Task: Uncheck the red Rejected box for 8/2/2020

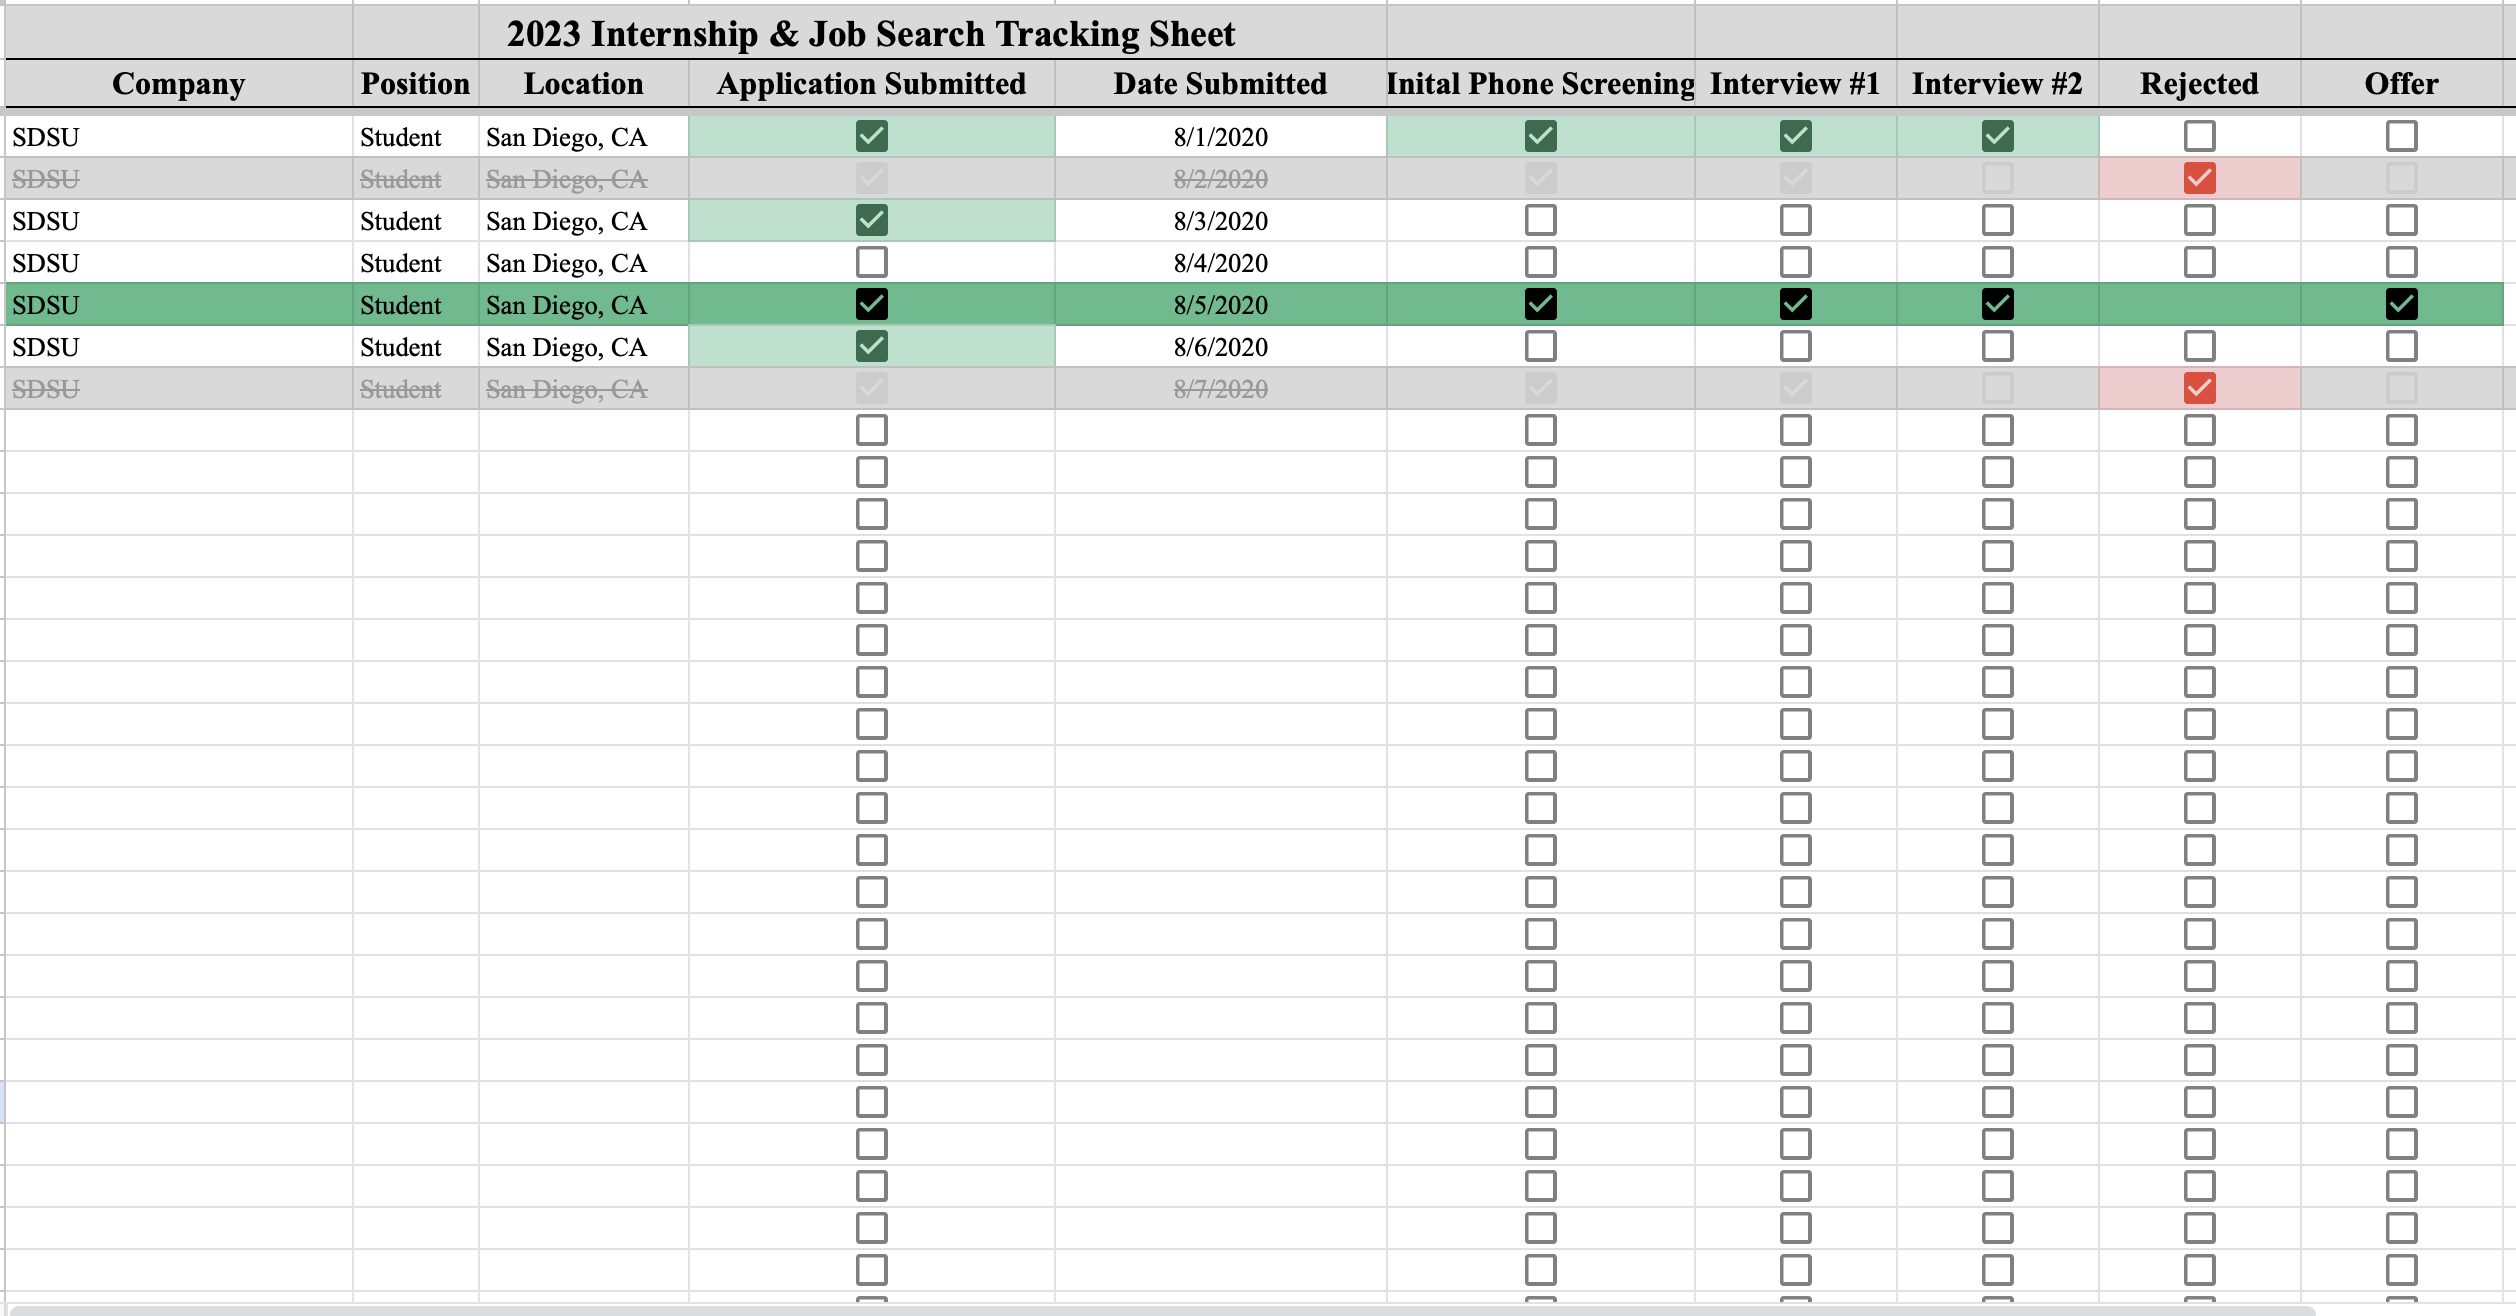Action: 2199,178
